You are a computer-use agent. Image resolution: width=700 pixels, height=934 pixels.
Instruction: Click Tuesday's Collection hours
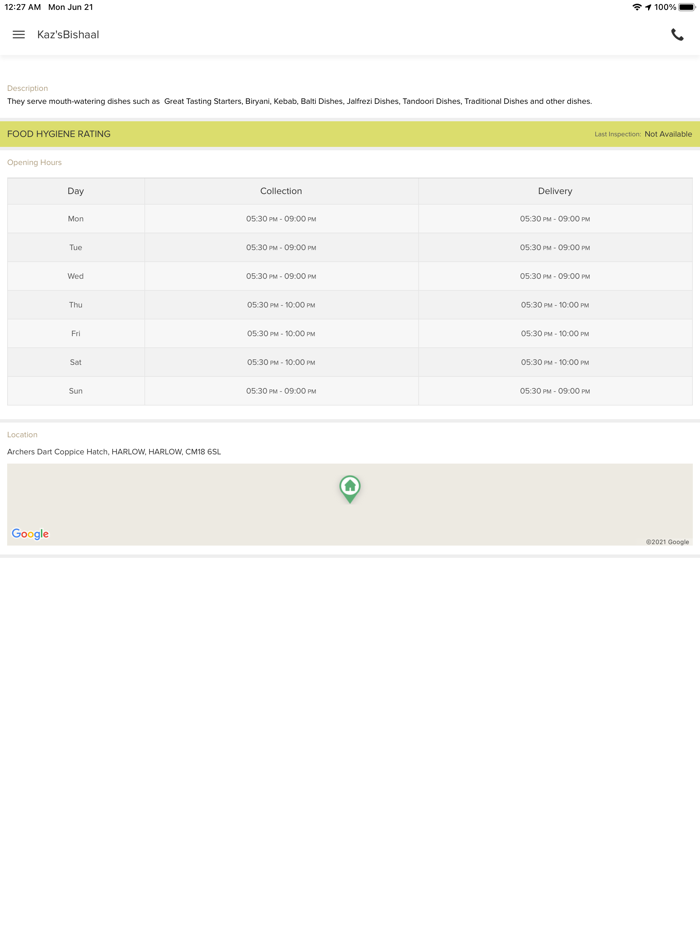(281, 247)
